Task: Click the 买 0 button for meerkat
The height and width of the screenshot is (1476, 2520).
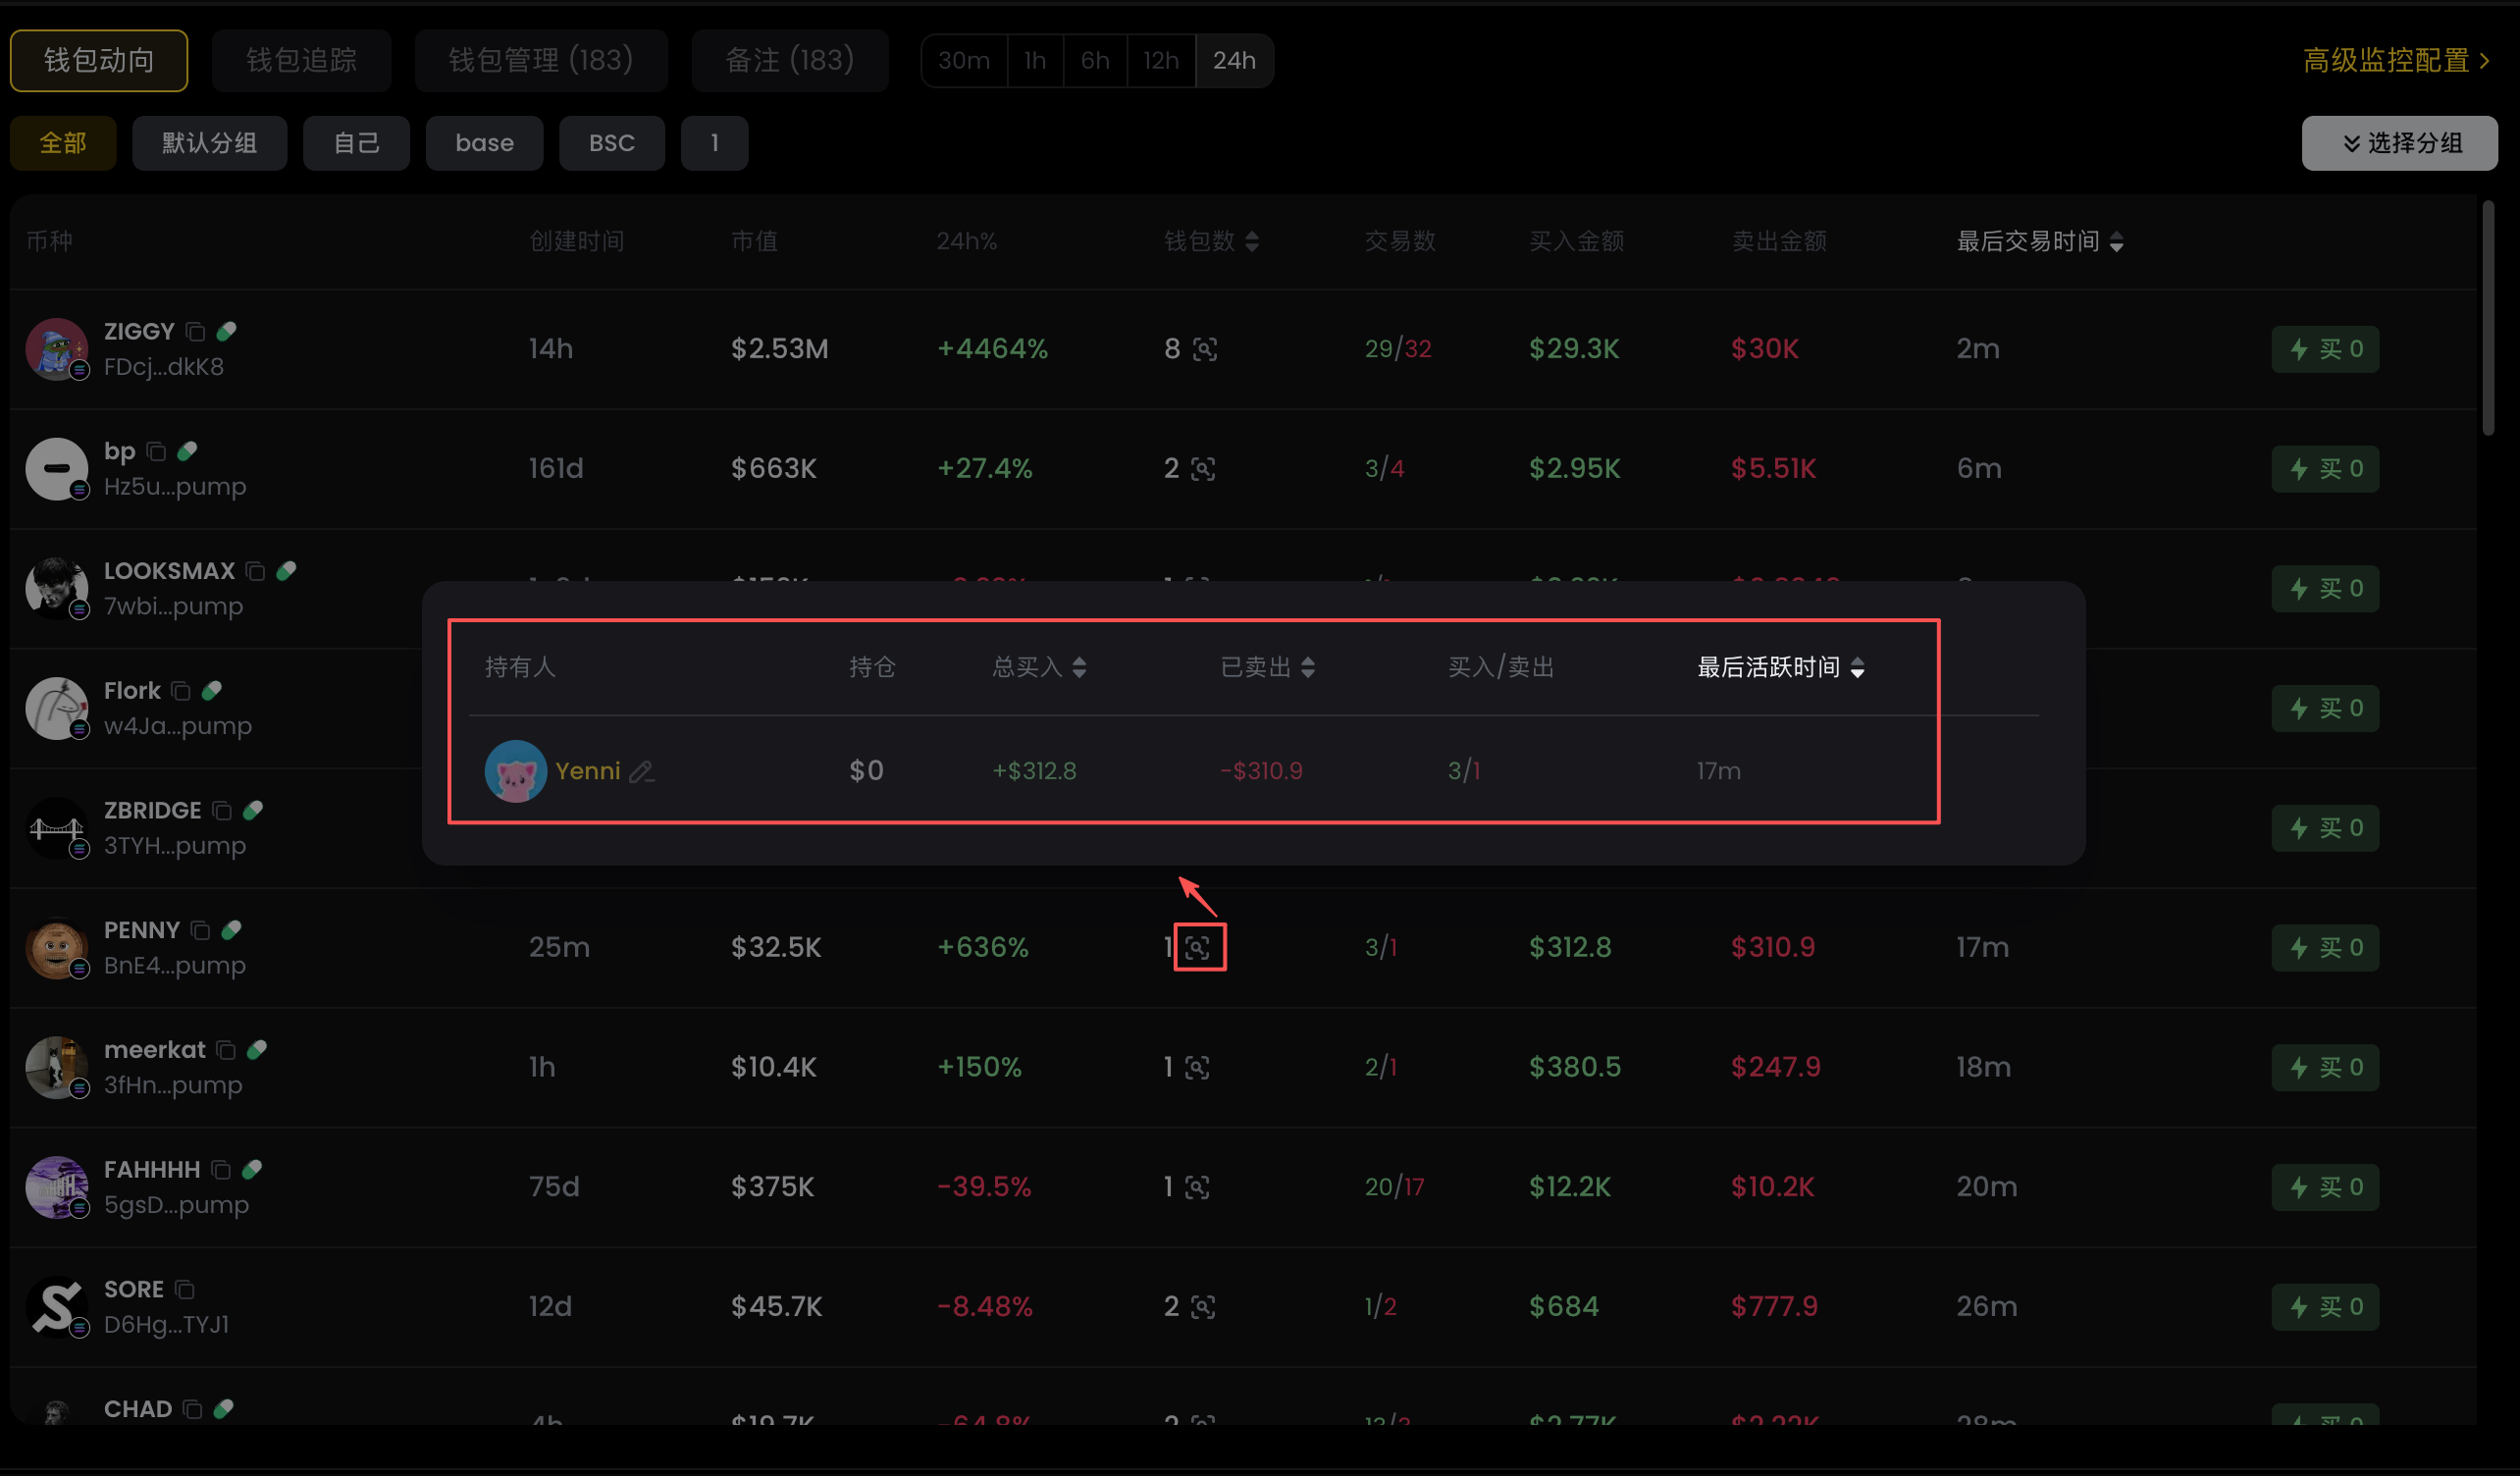Action: coord(2324,1067)
